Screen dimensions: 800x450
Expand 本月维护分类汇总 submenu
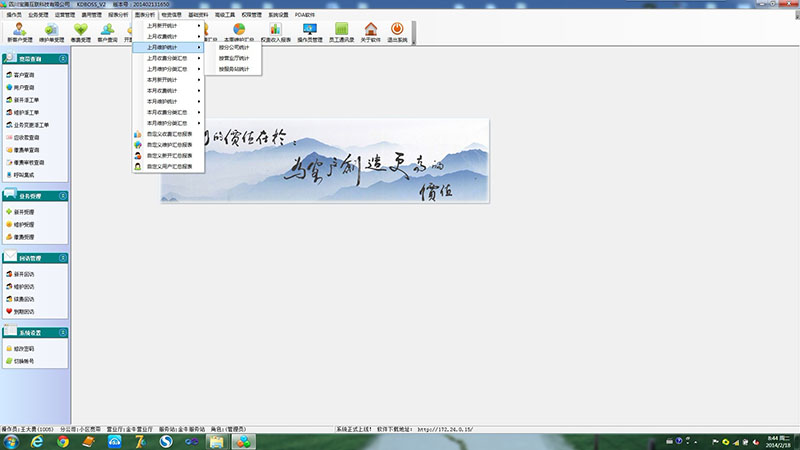(168, 123)
